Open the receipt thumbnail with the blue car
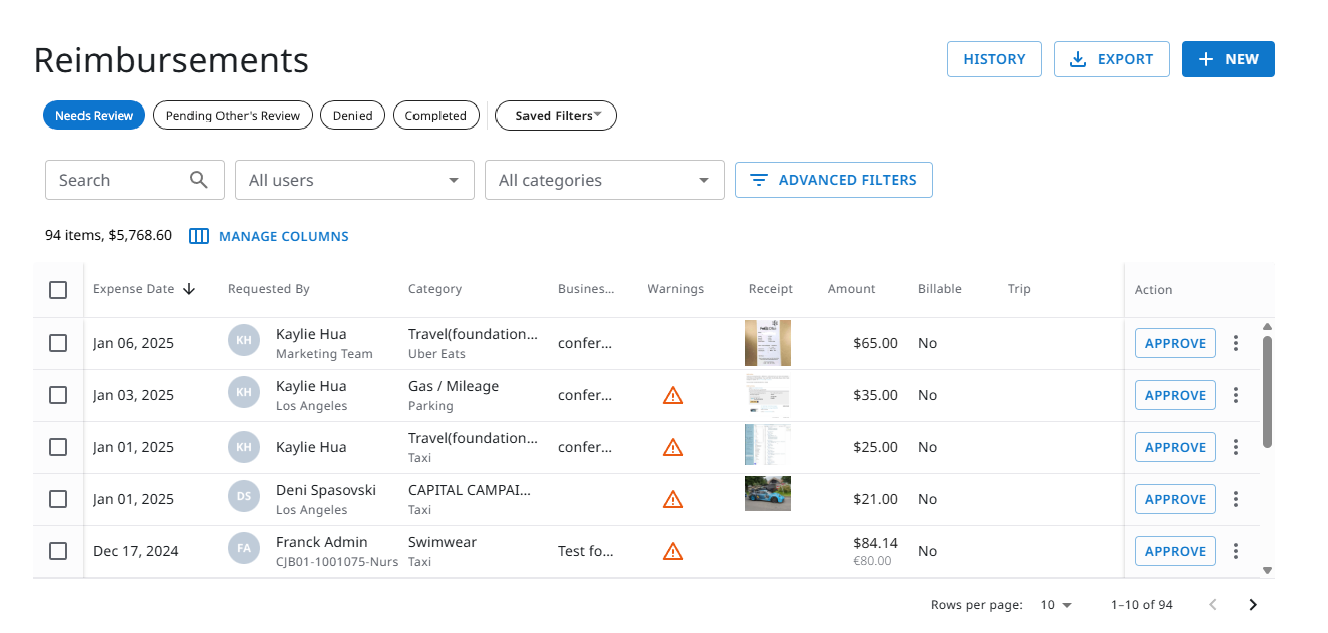This screenshot has height=633, width=1328. pyautogui.click(x=767, y=494)
